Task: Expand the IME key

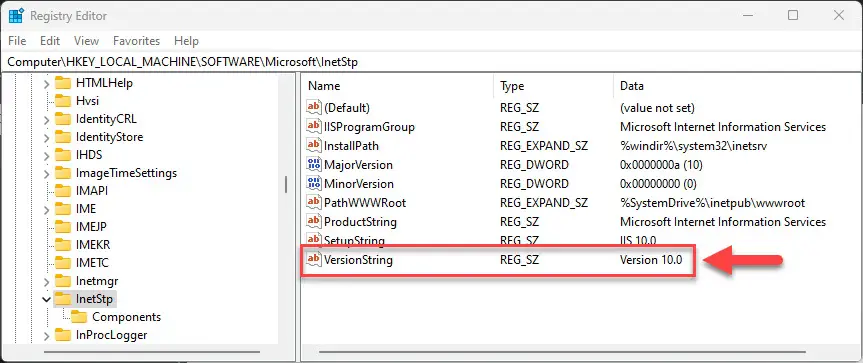Action: [47, 210]
